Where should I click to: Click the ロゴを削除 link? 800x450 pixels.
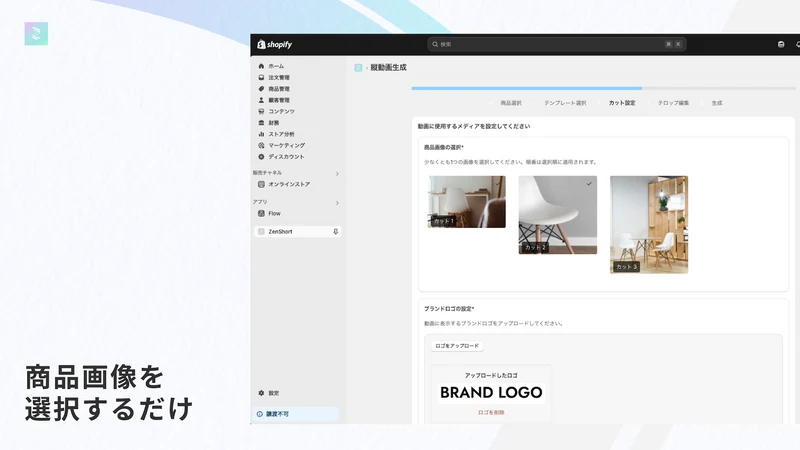491,412
